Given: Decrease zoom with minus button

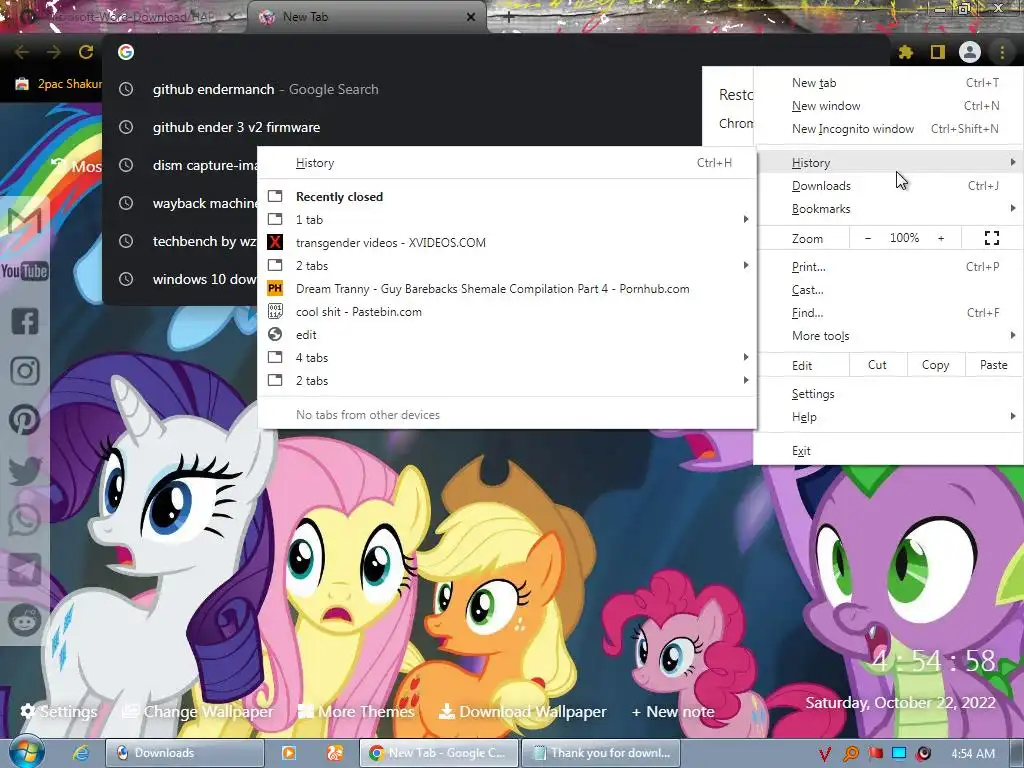Looking at the screenshot, I should point(868,238).
